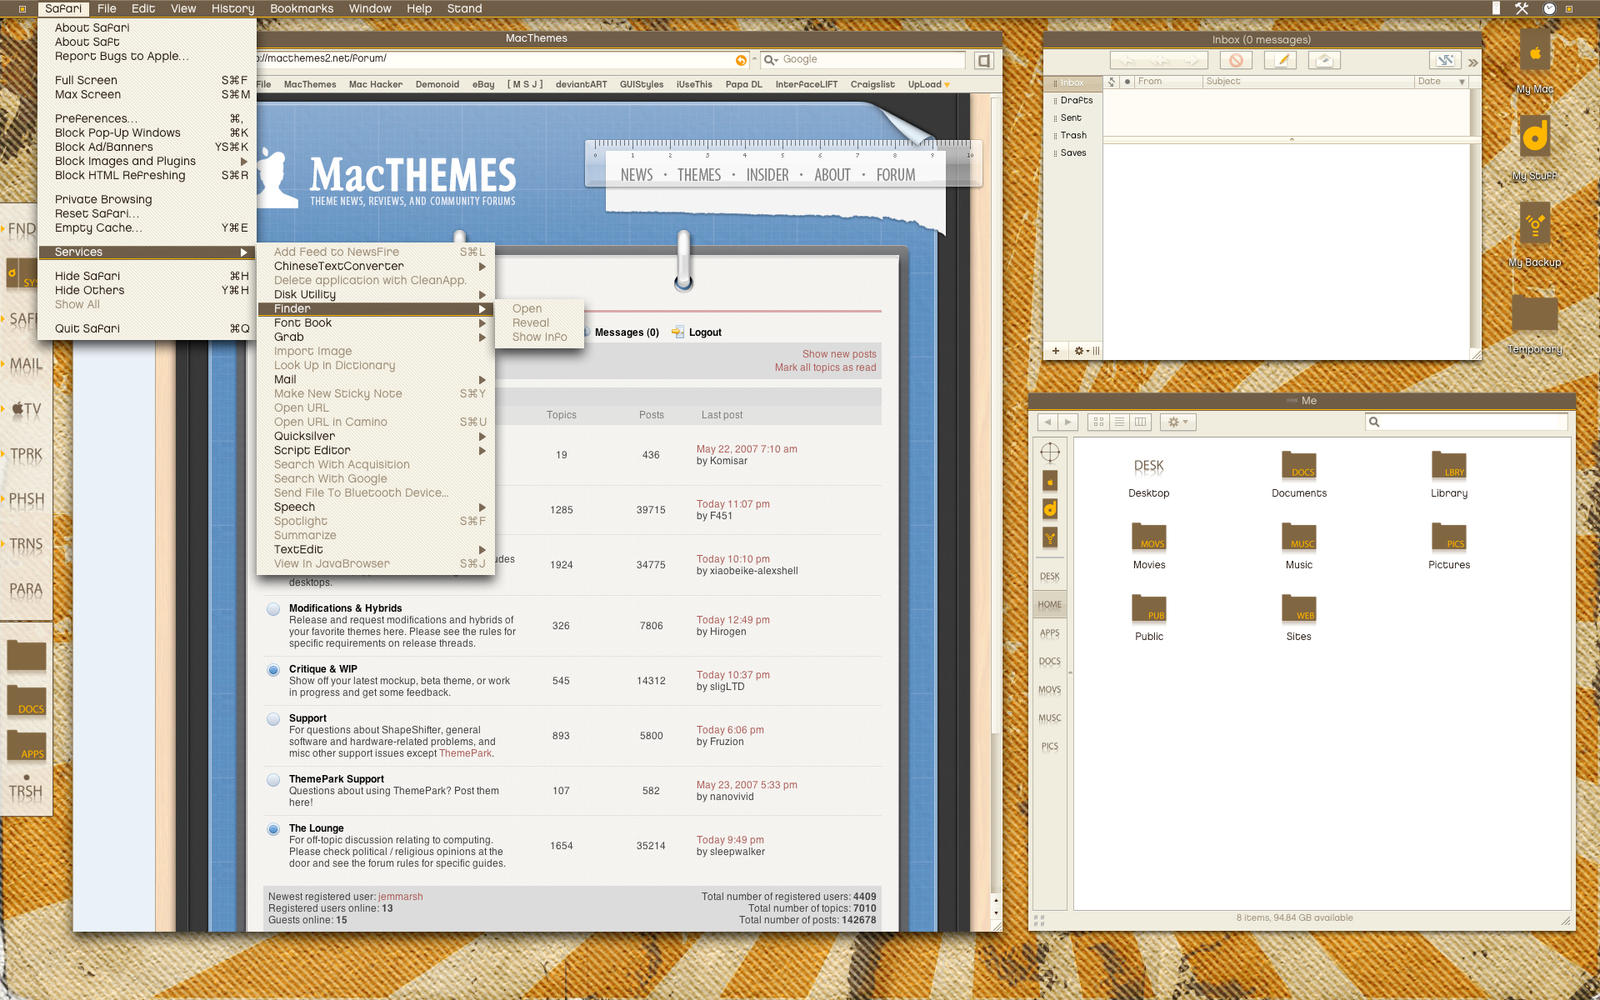Open the Sites folder in Me window

1299,616
